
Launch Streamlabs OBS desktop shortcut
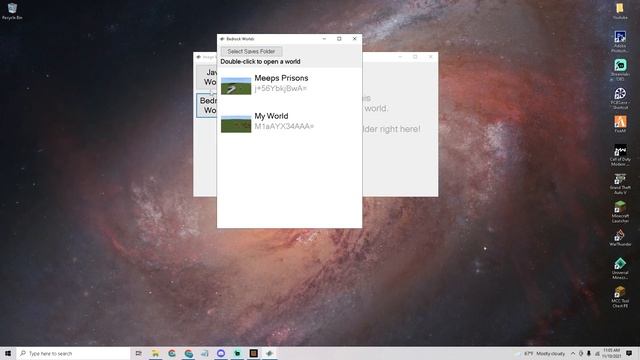pos(620,70)
